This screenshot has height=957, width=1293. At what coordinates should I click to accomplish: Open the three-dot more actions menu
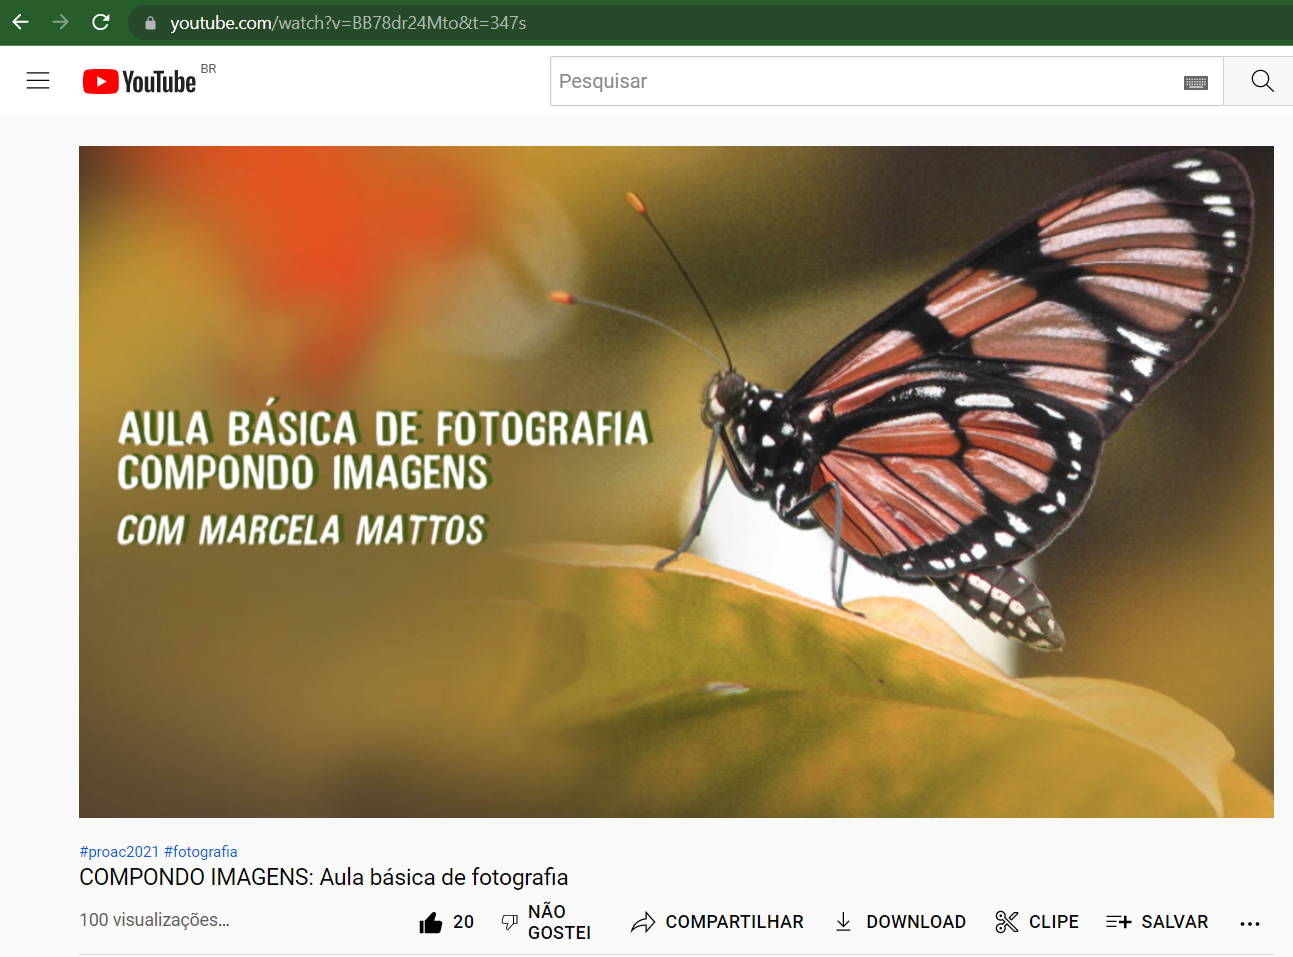point(1249,923)
